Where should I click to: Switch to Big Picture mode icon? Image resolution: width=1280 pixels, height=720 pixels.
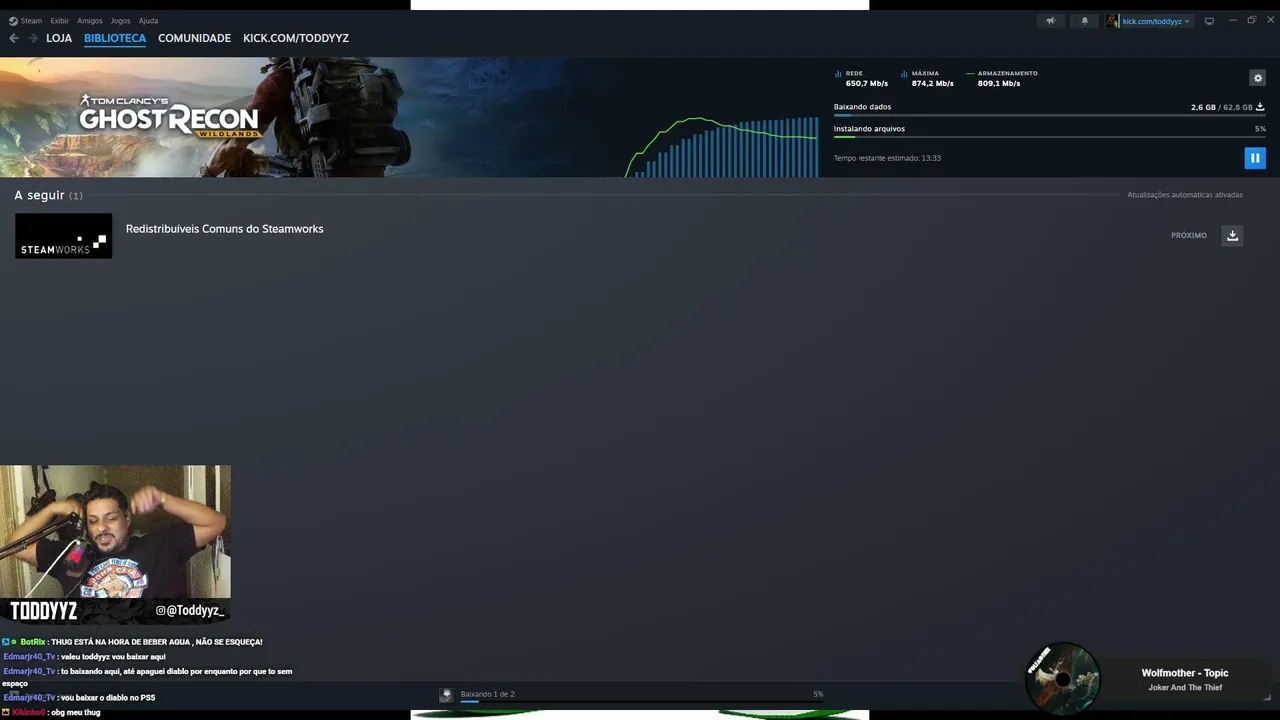point(1209,20)
